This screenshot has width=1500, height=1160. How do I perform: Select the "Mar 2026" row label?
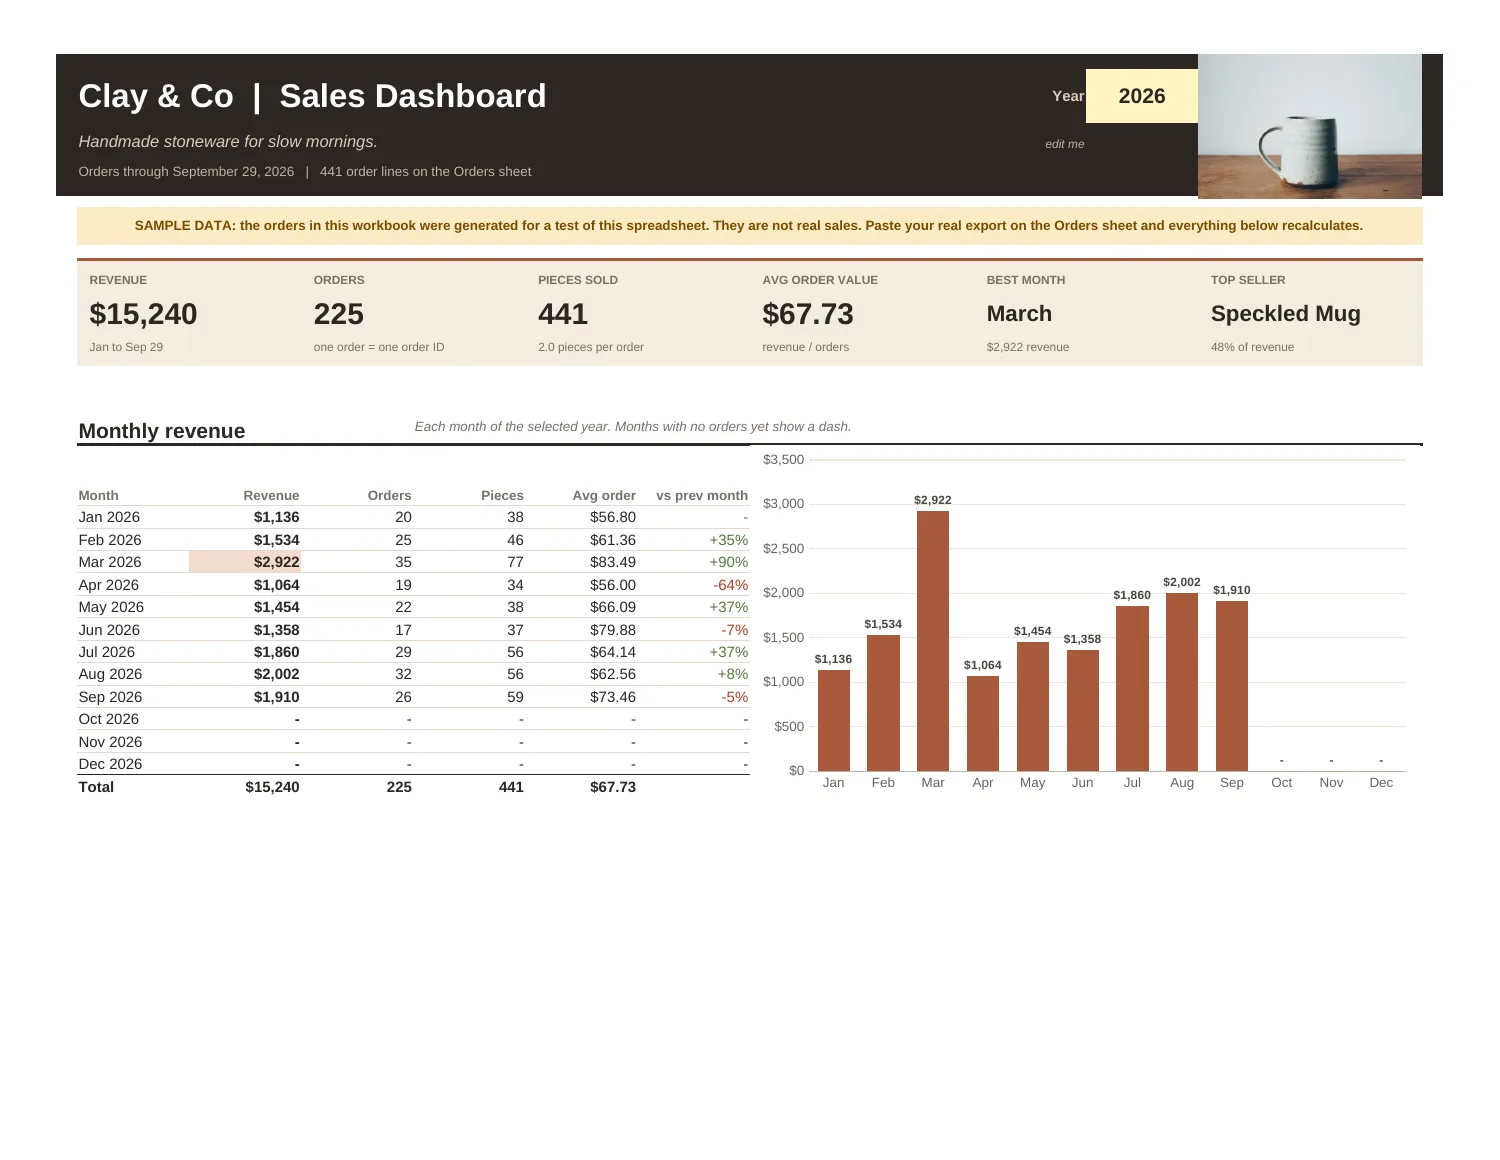coord(110,562)
